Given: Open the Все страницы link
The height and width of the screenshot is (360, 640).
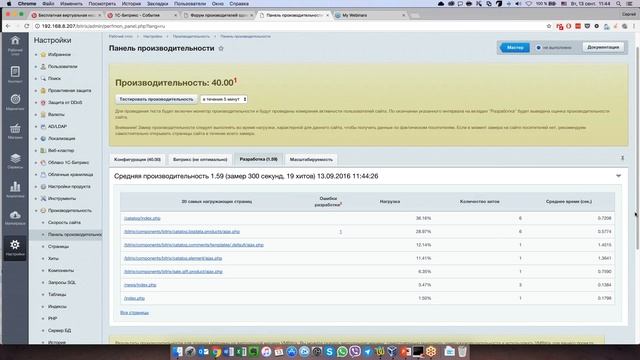Looking at the screenshot, I should click(x=134, y=313).
